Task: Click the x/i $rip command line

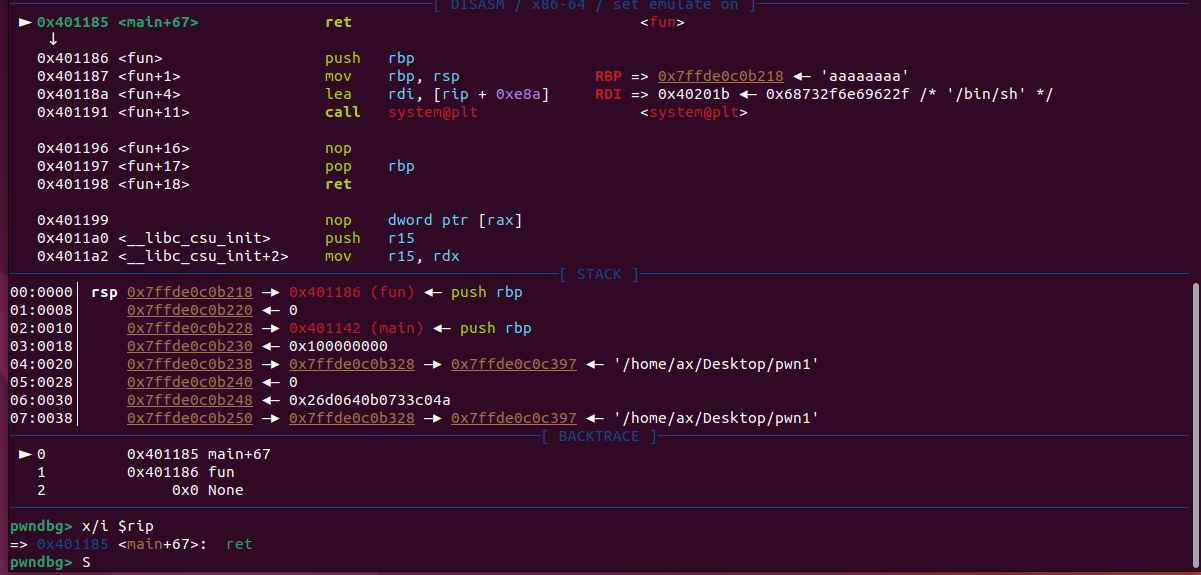Action: (x=118, y=526)
